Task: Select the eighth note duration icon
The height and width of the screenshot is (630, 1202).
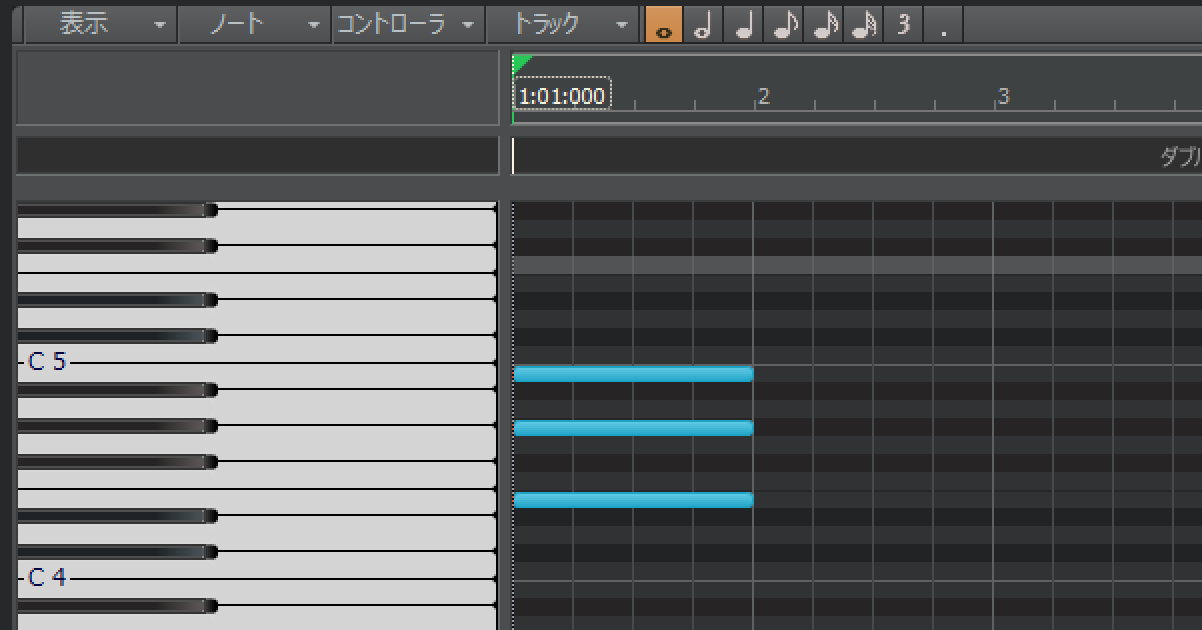Action: pos(783,25)
